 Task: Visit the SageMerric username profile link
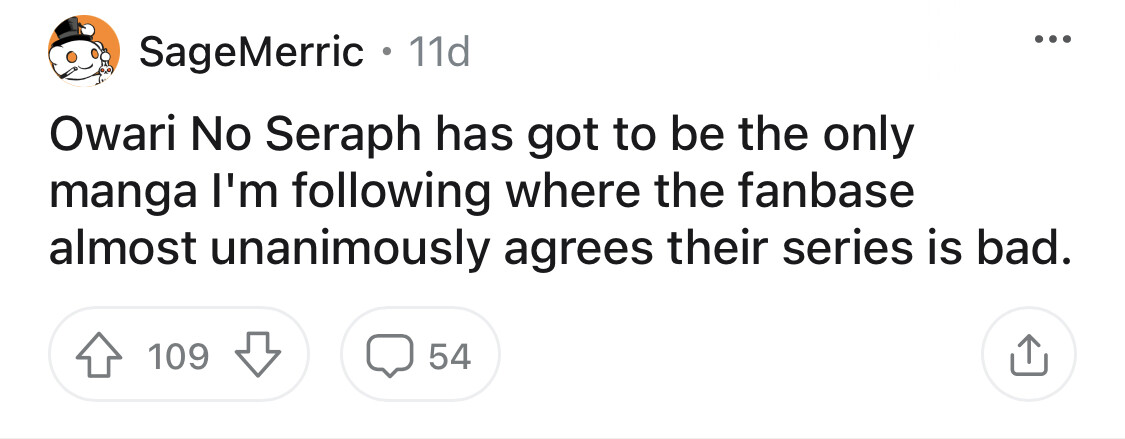(251, 52)
